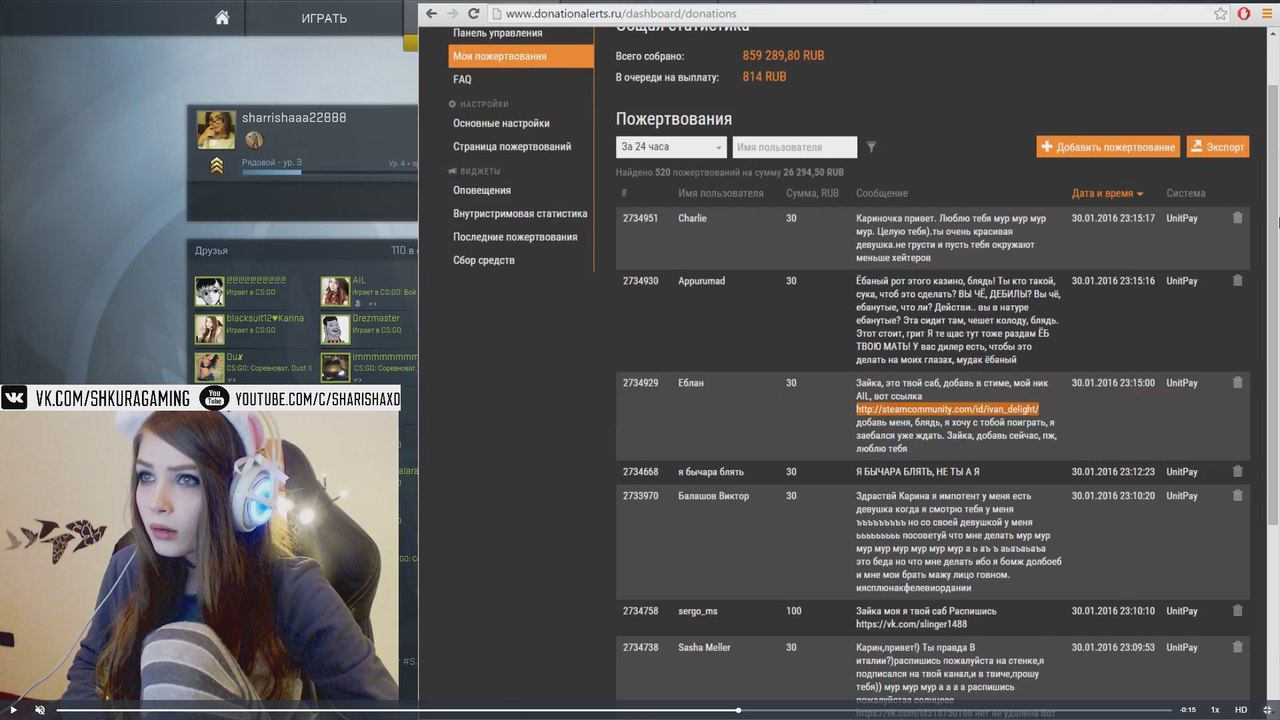Open the FAQ sidebar item
Viewport: 1280px width, 720px height.
tap(462, 79)
